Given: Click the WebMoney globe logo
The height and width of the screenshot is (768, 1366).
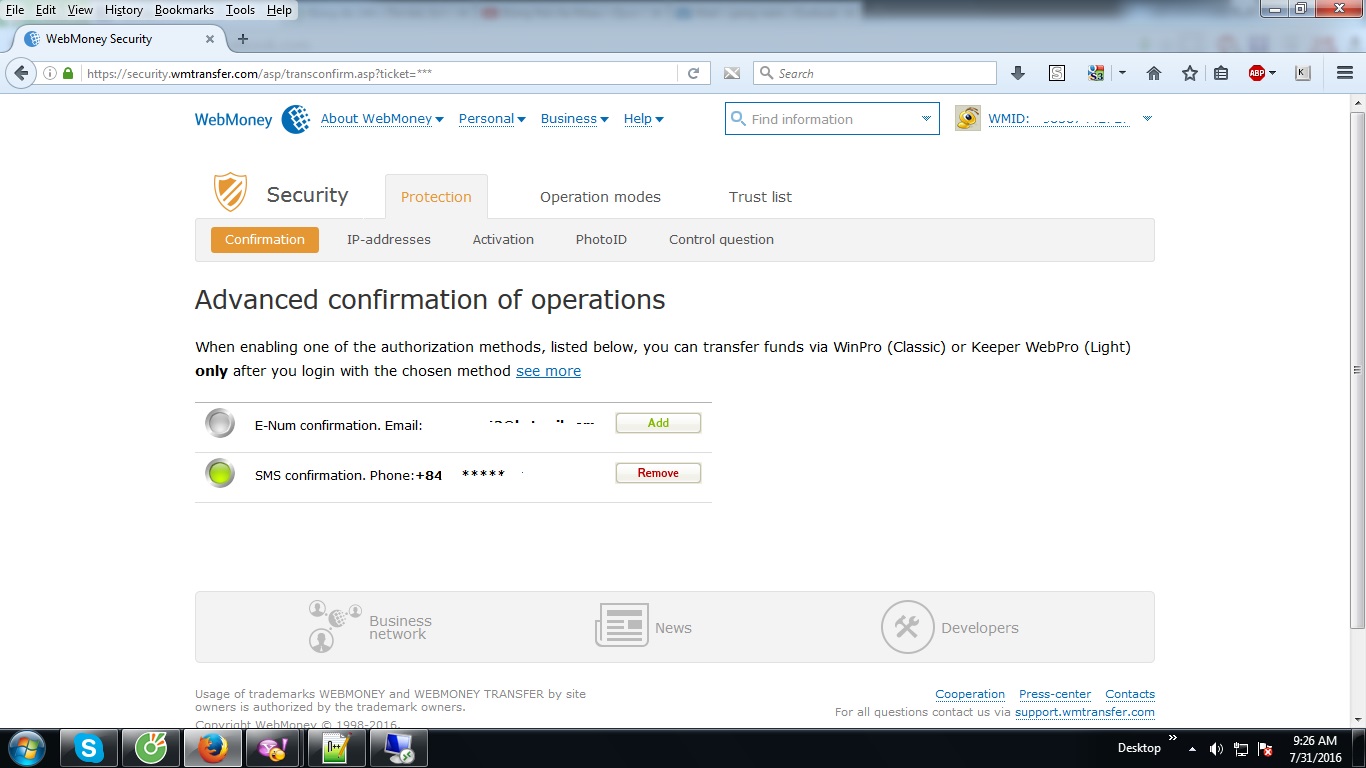Looking at the screenshot, I should point(295,119).
